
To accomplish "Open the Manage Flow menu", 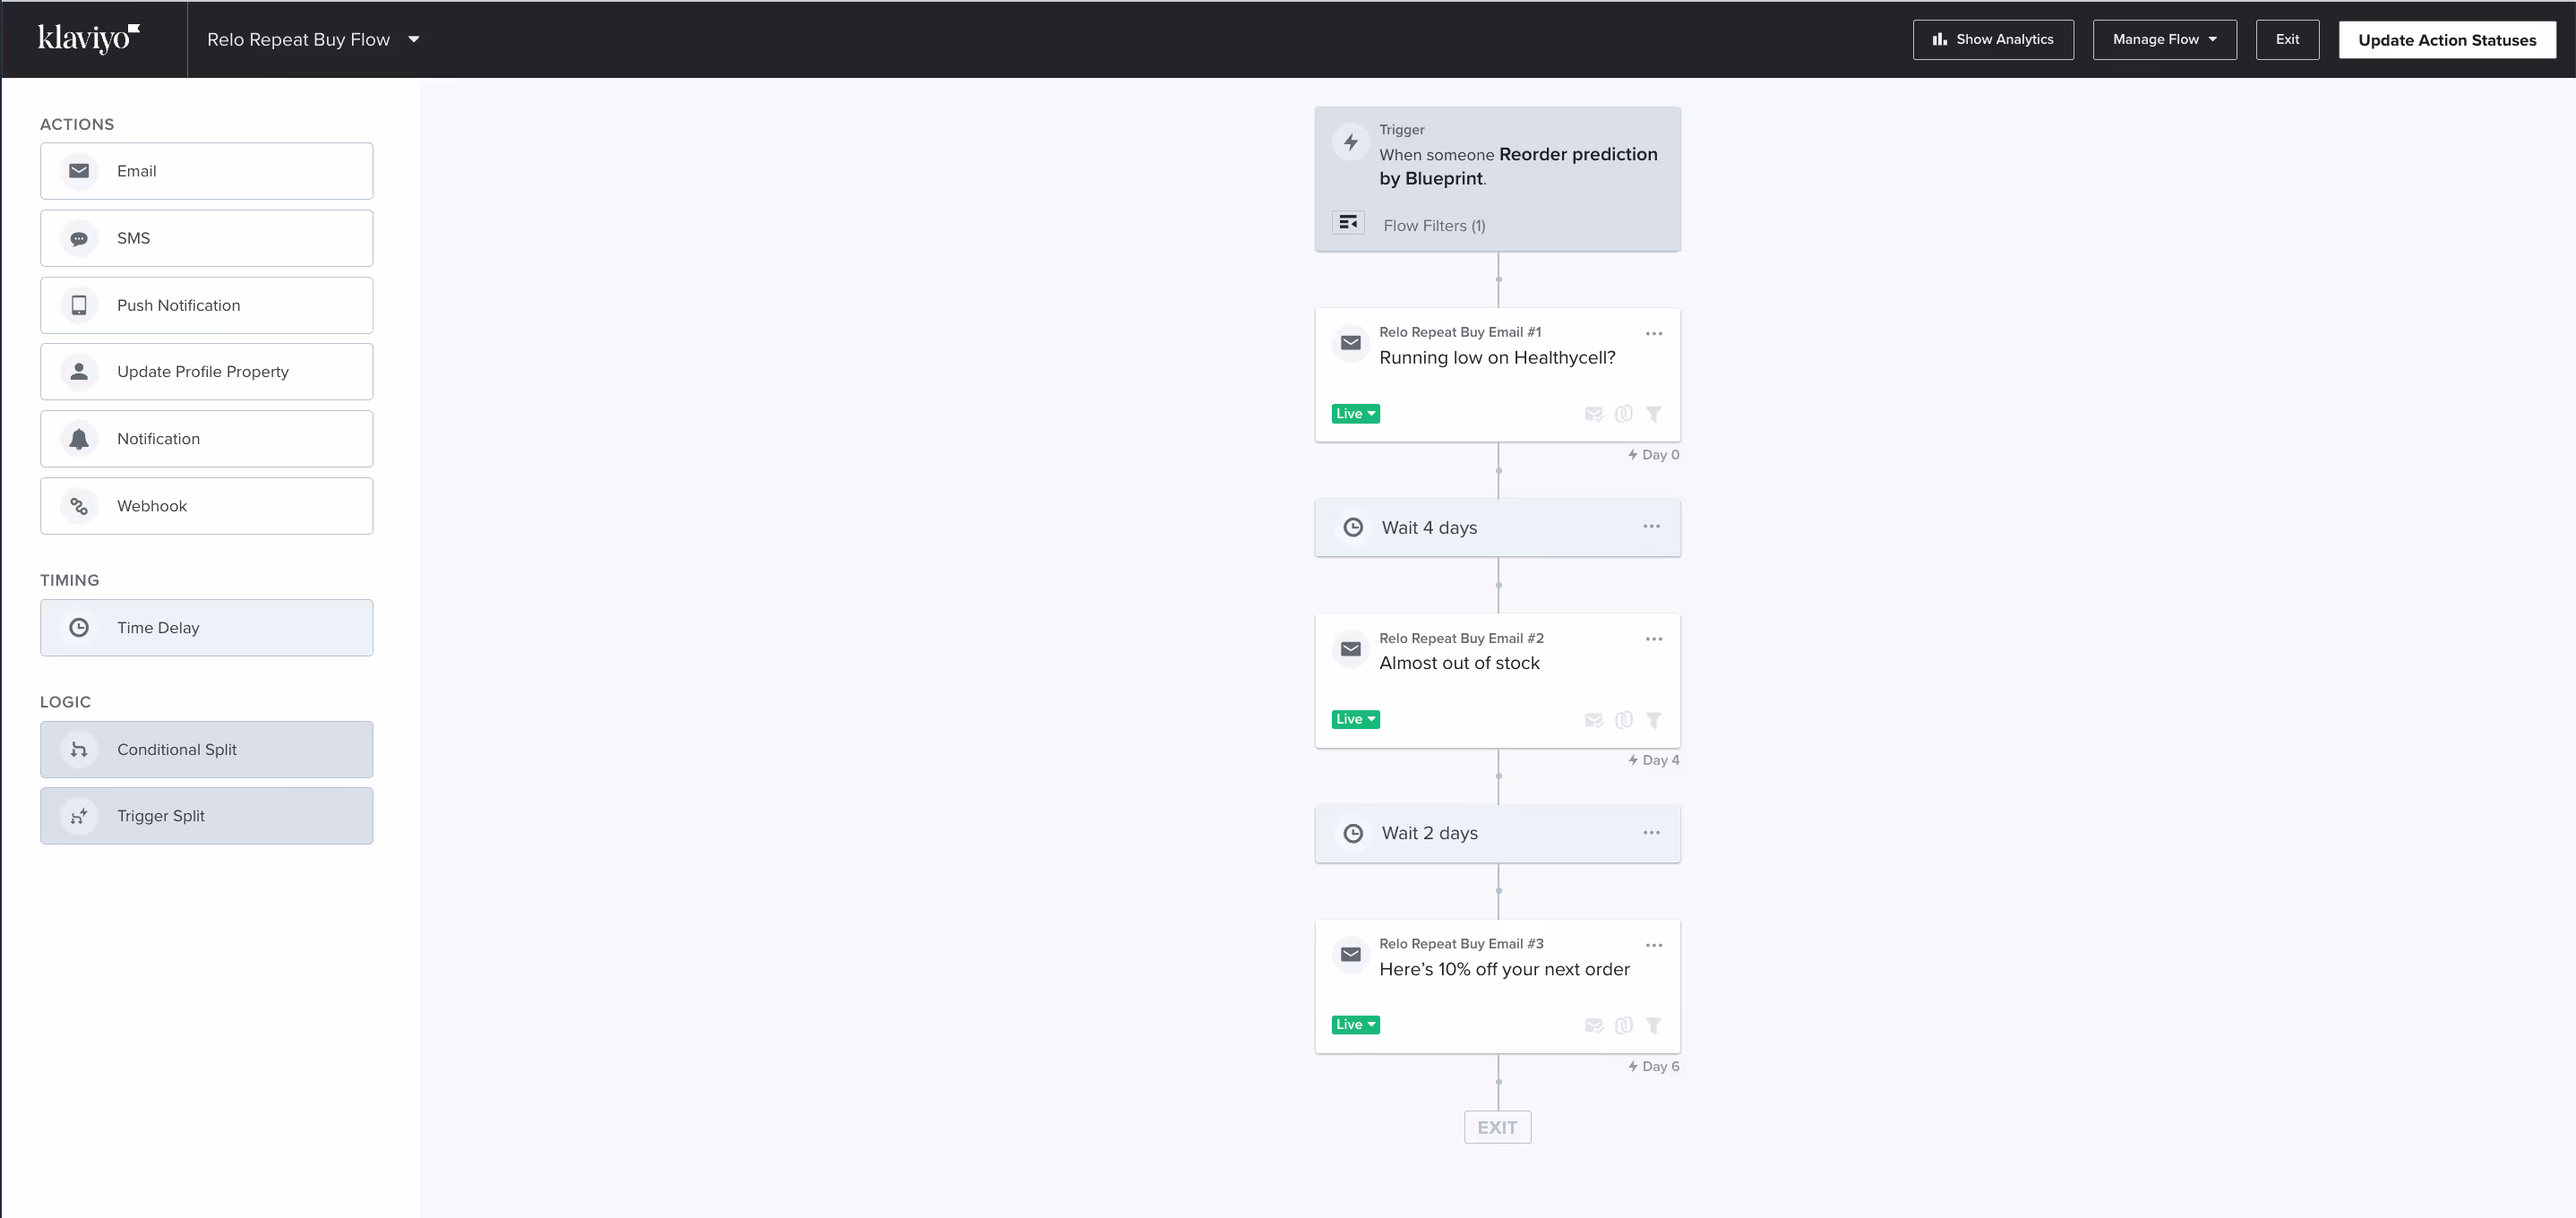I will 2164,40.
